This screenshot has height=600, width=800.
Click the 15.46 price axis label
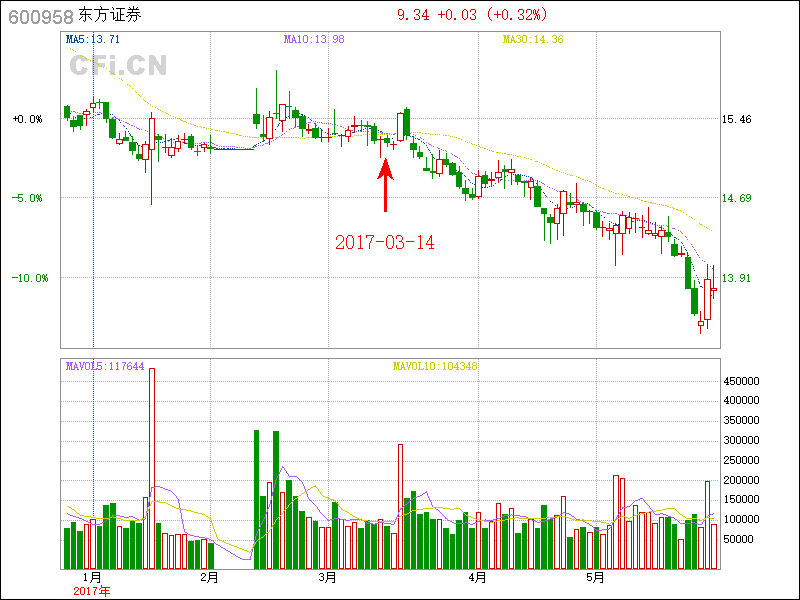pyautogui.click(x=737, y=119)
